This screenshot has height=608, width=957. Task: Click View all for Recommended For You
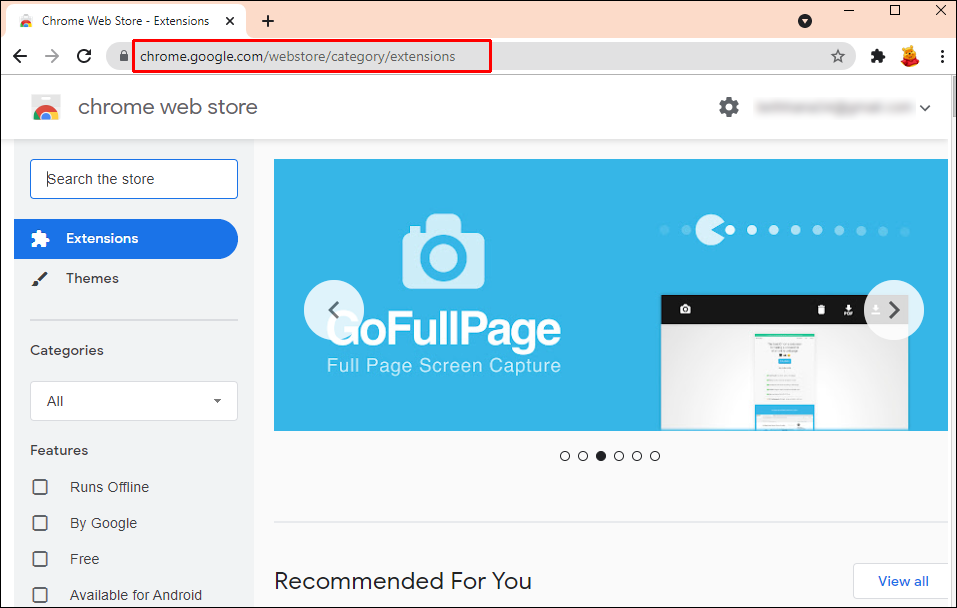tap(903, 581)
